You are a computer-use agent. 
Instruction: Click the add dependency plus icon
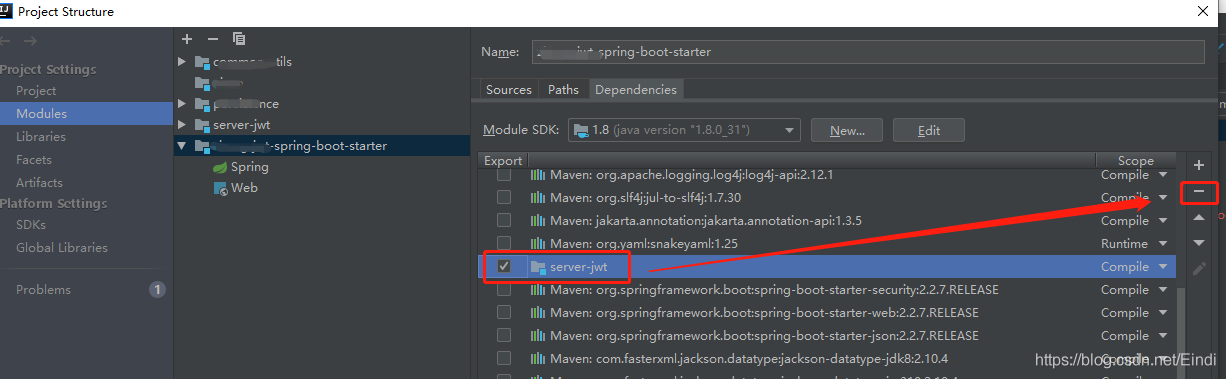pyautogui.click(x=1200, y=165)
